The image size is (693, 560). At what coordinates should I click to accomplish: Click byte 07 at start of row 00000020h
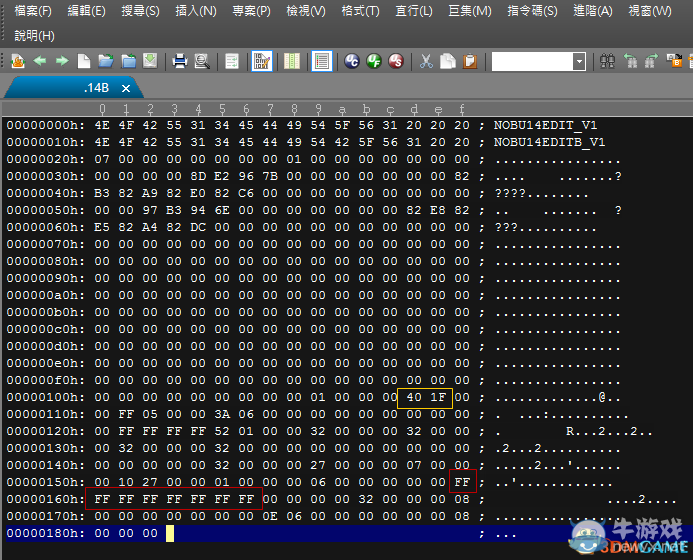pos(102,160)
